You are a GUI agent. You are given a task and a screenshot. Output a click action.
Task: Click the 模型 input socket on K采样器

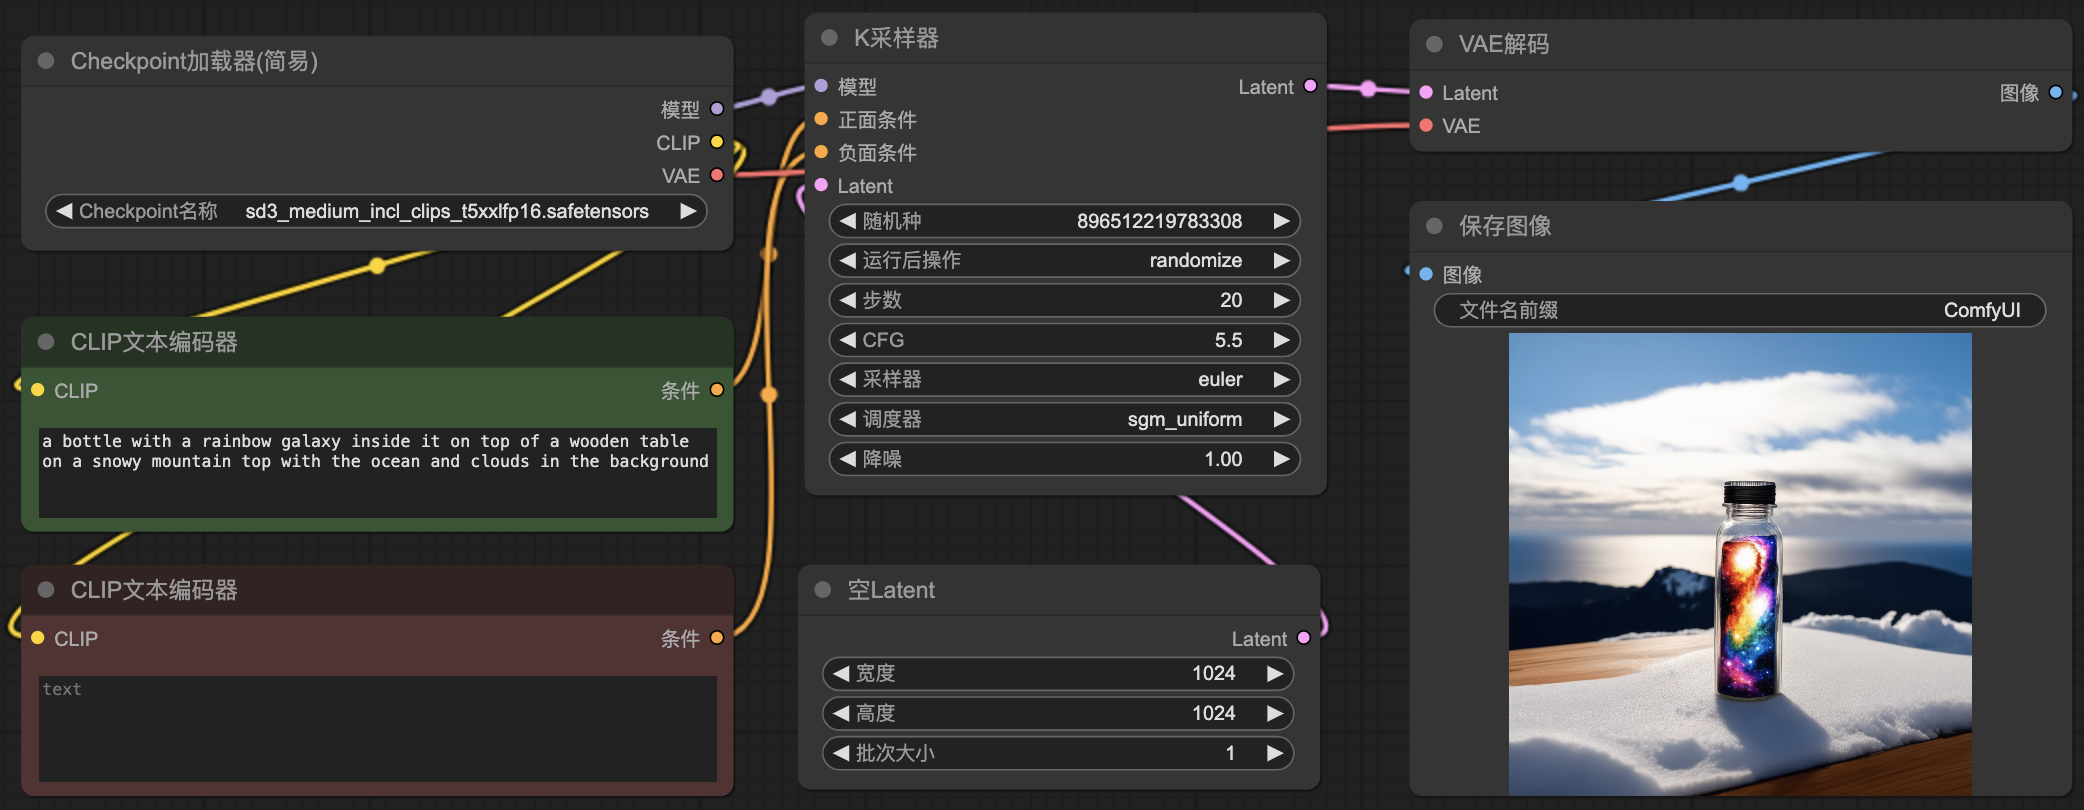(821, 86)
